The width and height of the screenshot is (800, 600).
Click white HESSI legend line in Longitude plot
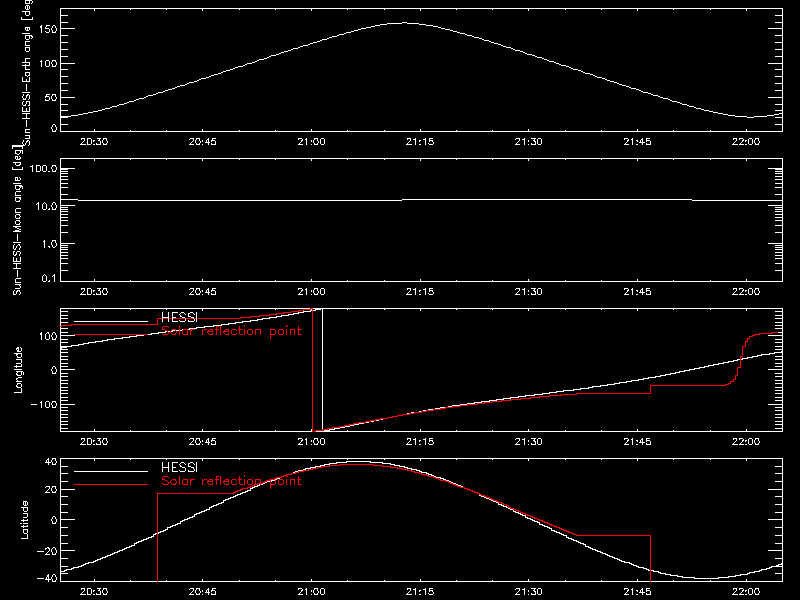(111, 321)
